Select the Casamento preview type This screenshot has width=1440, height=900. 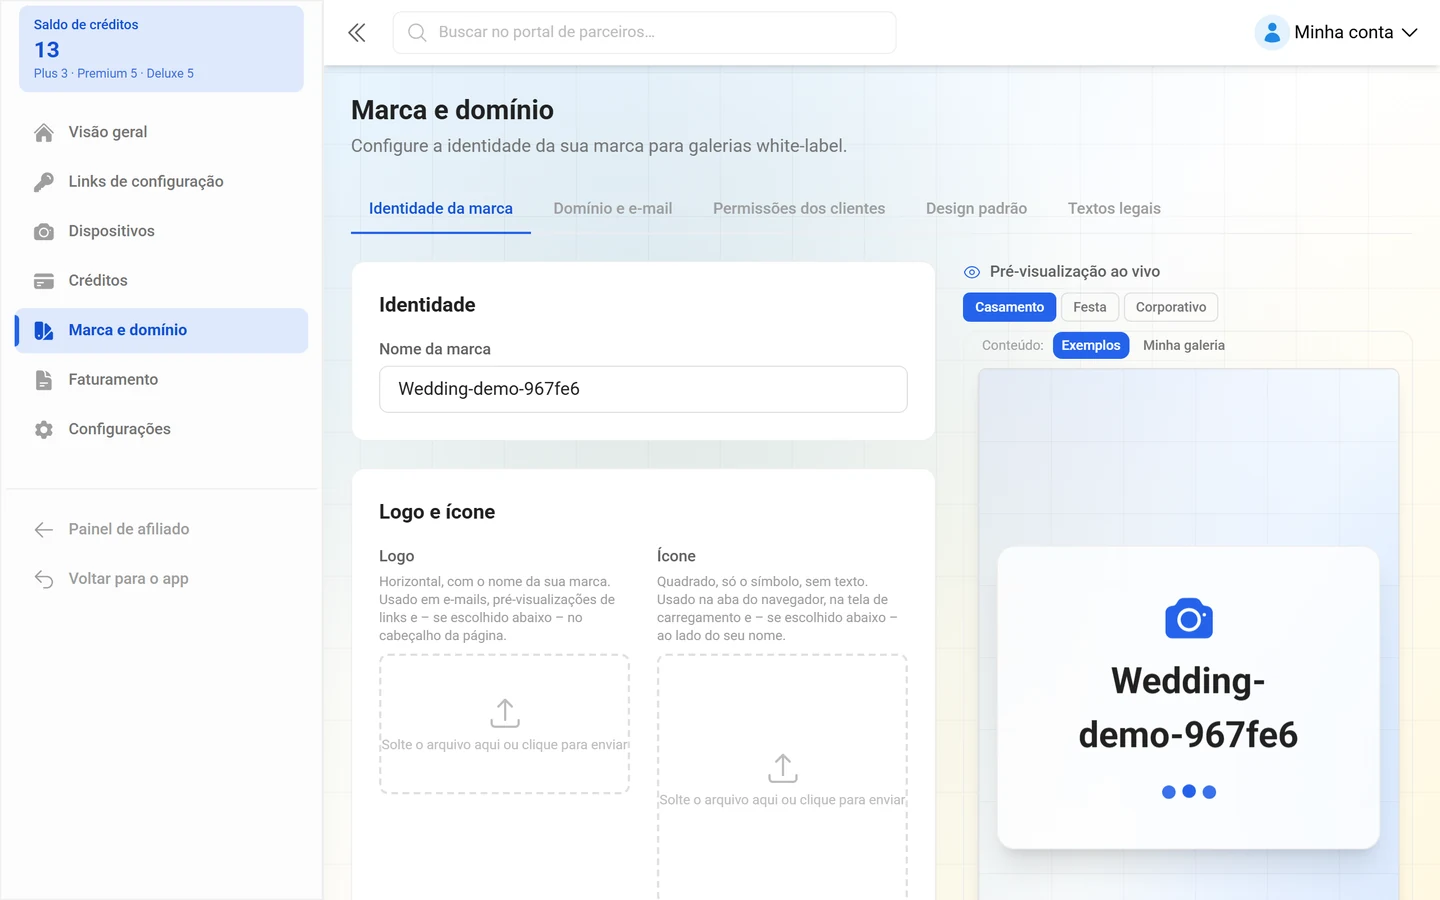point(1009,307)
